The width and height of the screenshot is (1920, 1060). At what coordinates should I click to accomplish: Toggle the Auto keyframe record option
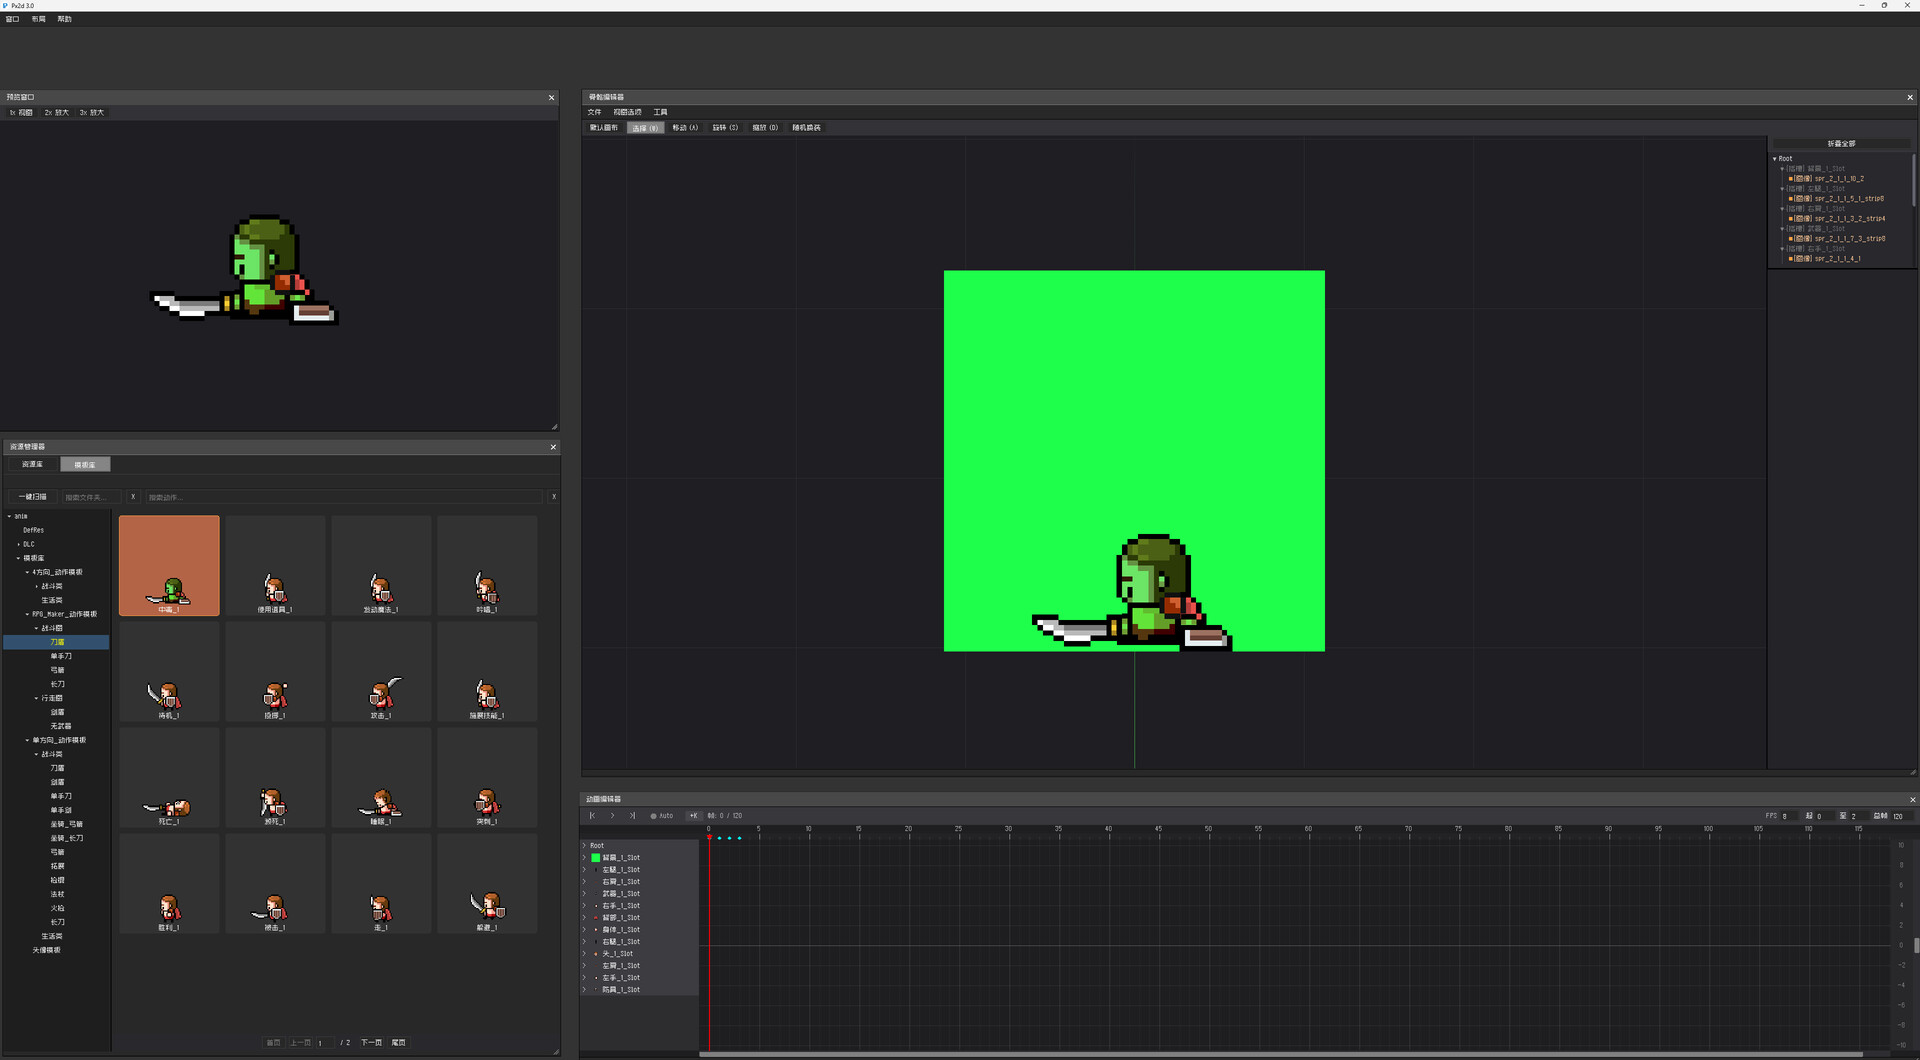[662, 816]
